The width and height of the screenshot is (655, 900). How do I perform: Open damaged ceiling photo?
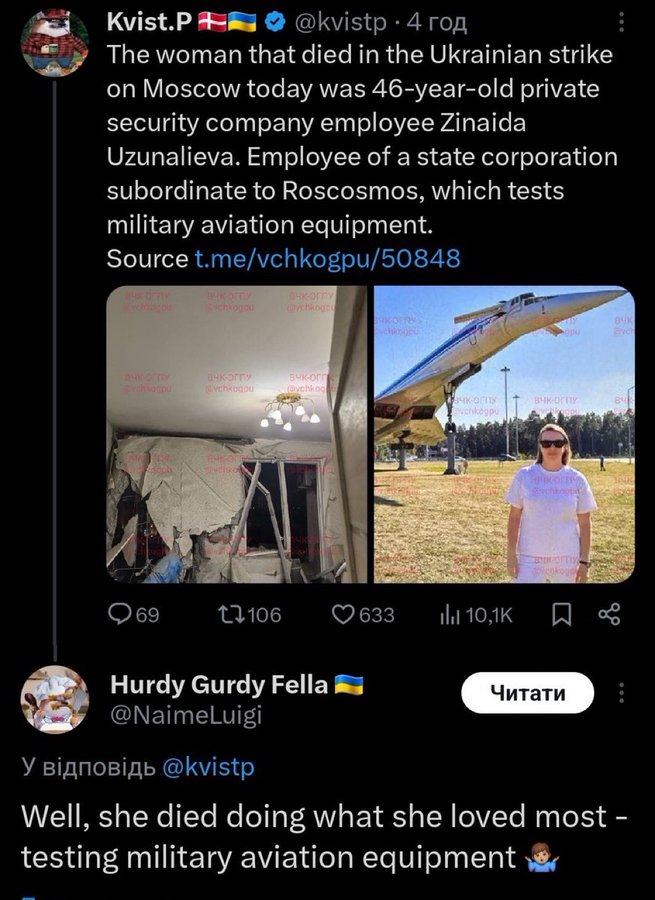(x=237, y=434)
